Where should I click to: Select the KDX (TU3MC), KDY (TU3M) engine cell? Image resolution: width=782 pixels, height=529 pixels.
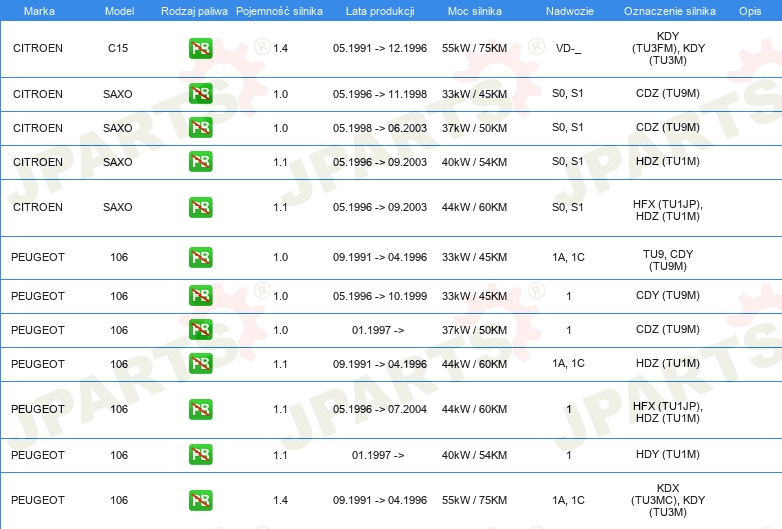click(668, 500)
